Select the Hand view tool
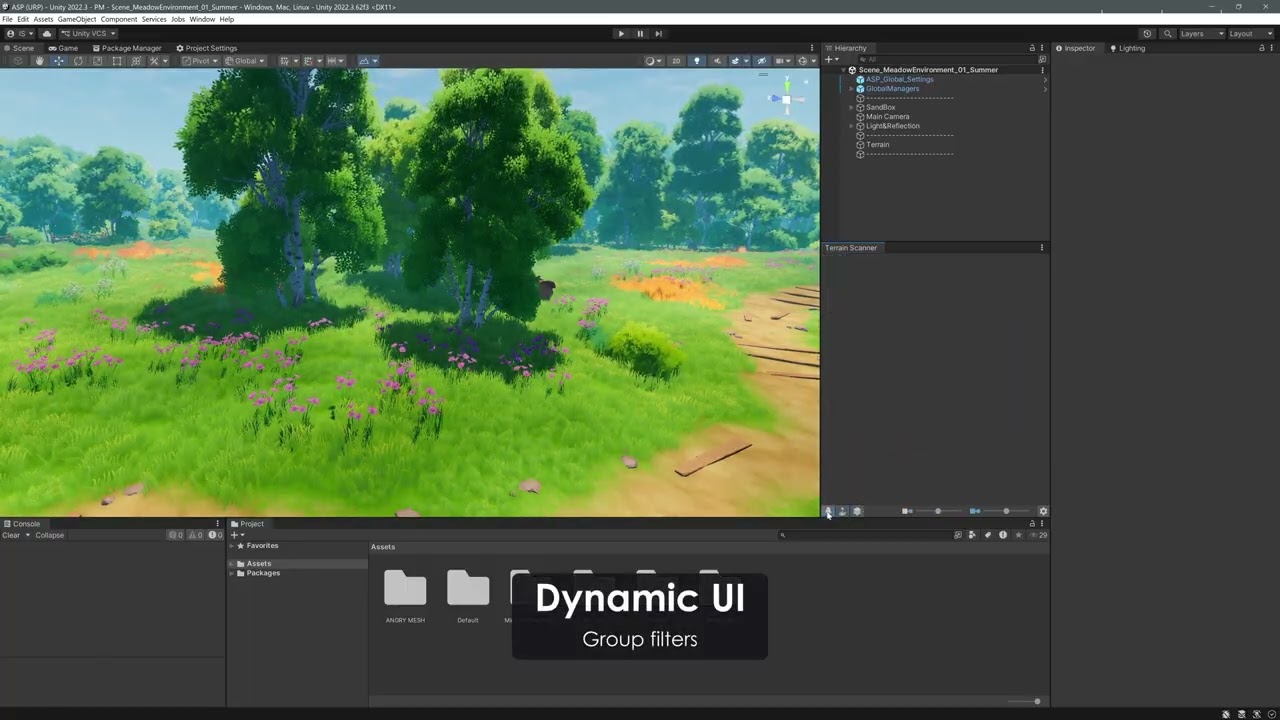The image size is (1280, 720). coord(39,61)
